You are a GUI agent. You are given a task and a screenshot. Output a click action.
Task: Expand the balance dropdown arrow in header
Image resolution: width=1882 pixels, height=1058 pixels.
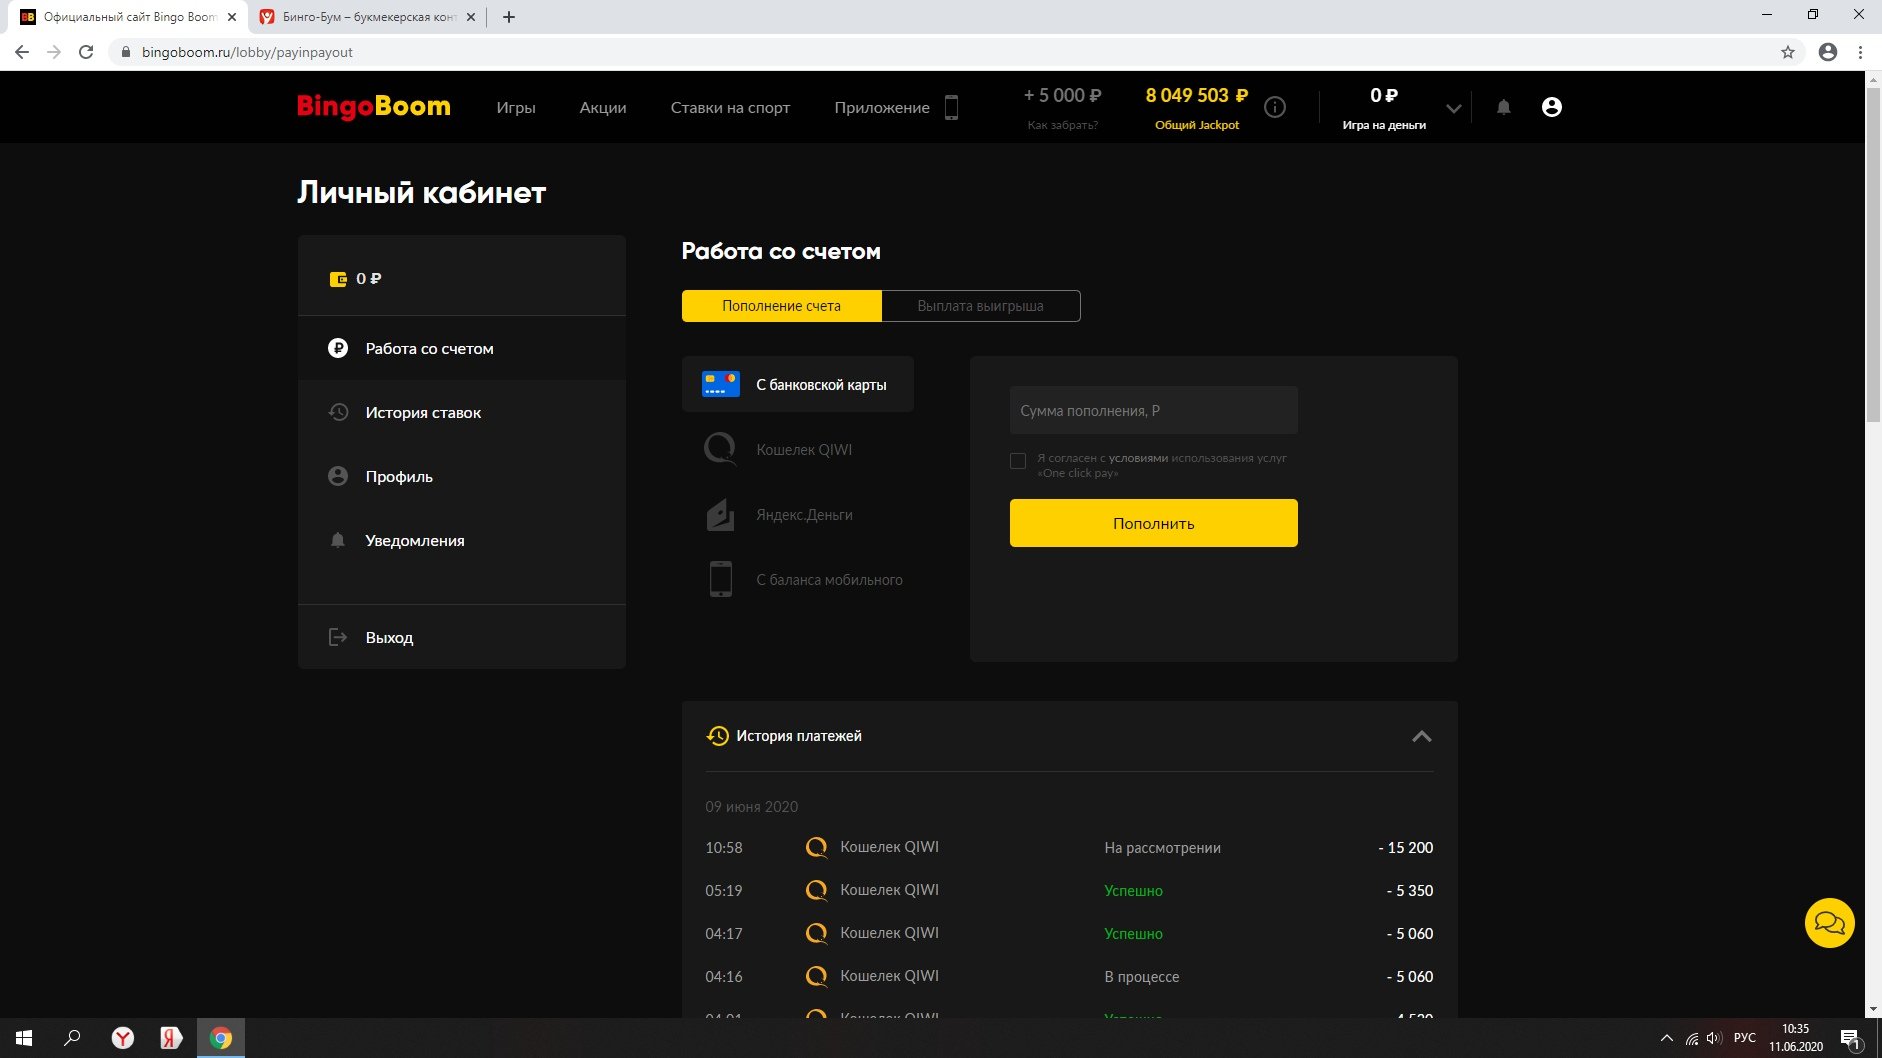[1454, 108]
